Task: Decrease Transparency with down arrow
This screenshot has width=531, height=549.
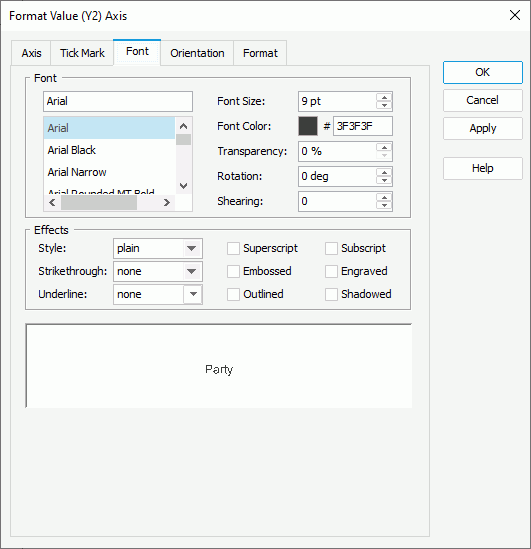Action: click(384, 156)
